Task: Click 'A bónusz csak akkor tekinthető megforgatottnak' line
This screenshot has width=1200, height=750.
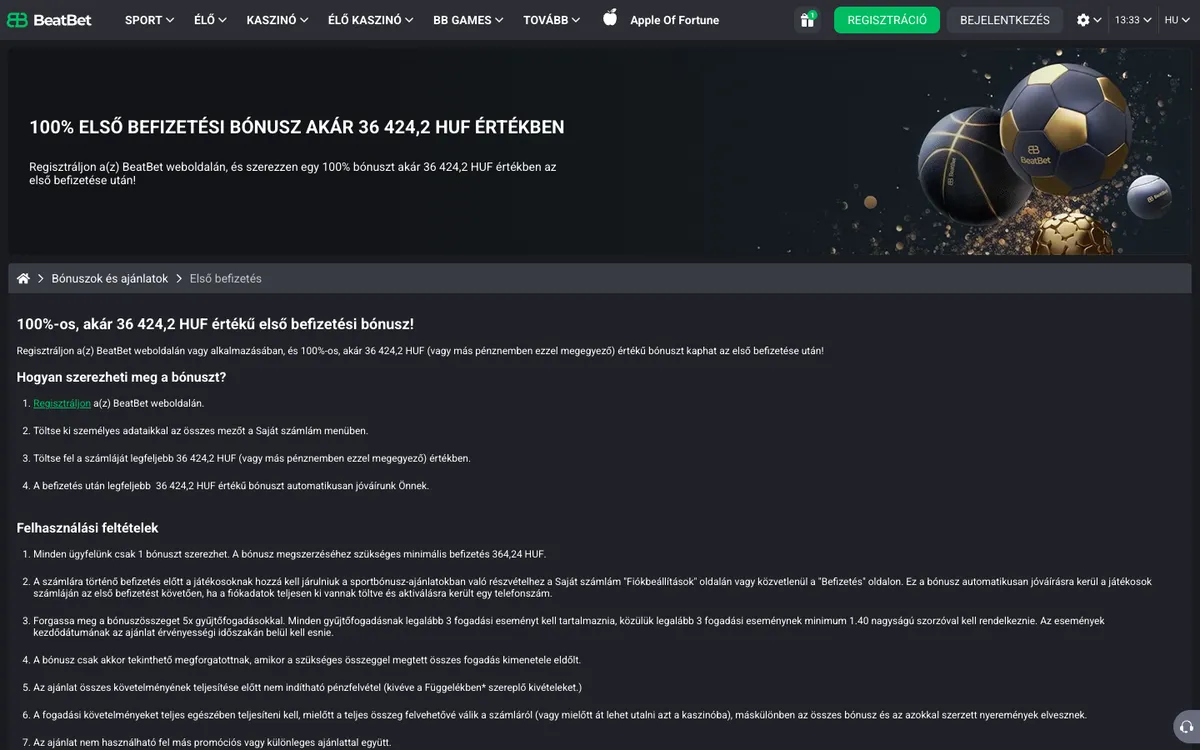Action: pyautogui.click(x=307, y=660)
